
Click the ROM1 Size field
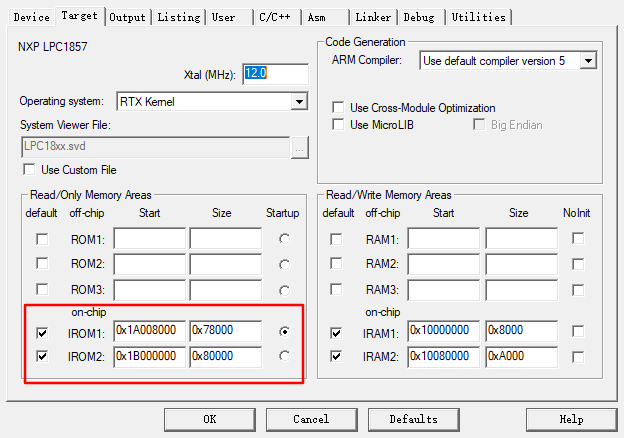click(x=226, y=238)
